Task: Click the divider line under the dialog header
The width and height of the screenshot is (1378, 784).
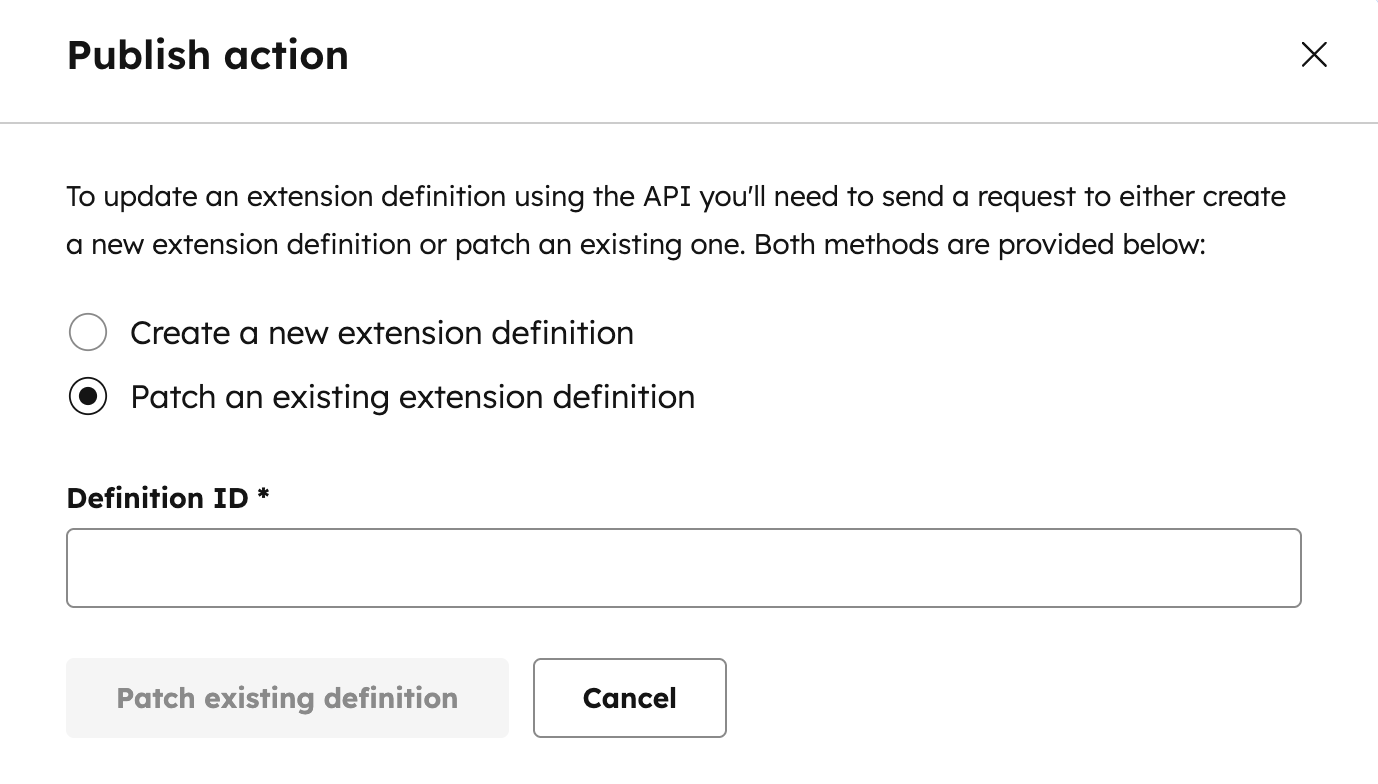Action: point(689,123)
